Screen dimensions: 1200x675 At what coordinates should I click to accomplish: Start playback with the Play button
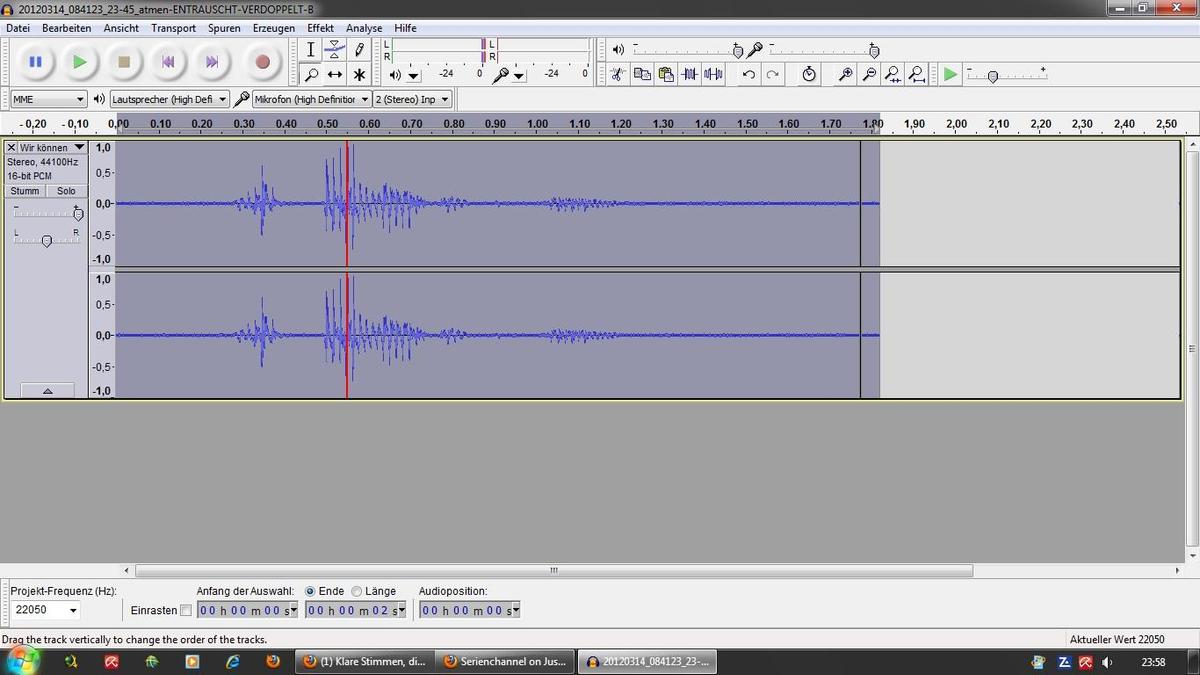point(79,62)
